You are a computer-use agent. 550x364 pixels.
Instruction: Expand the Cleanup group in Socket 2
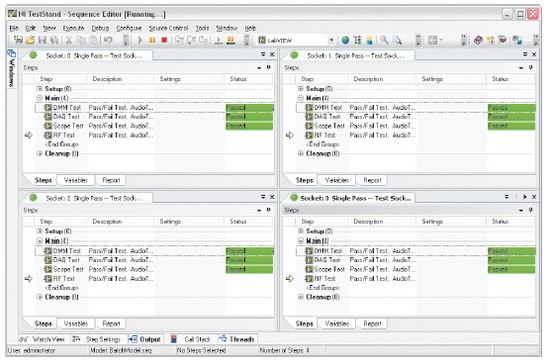[x=40, y=297]
